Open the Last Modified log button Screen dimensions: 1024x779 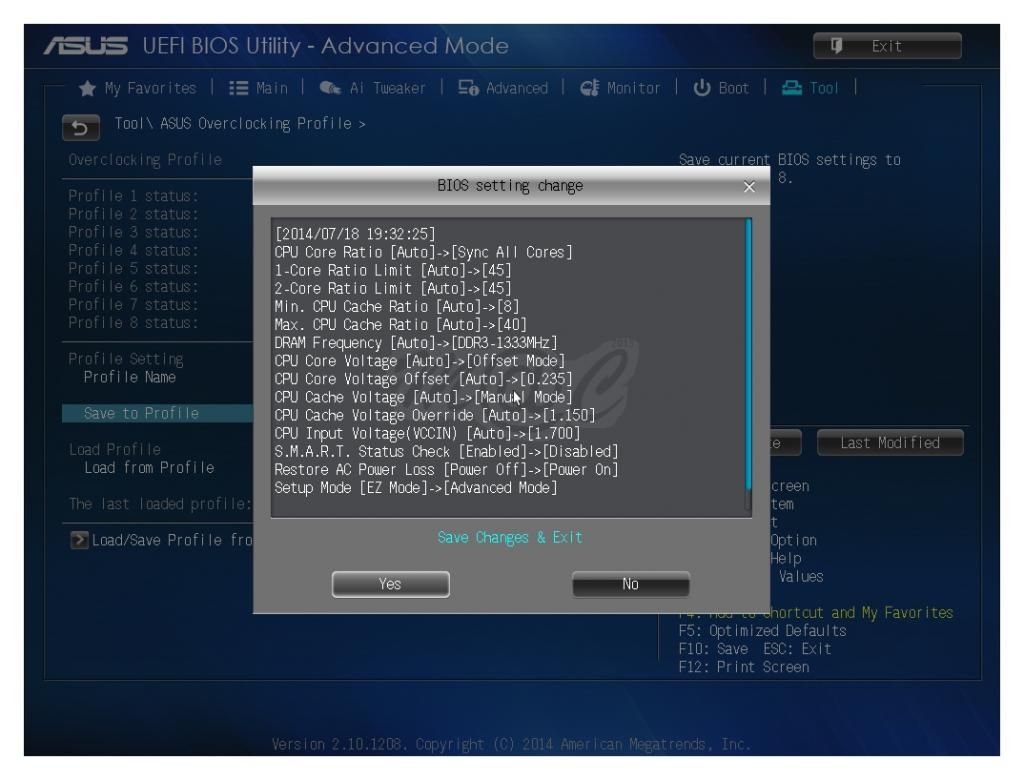889,443
